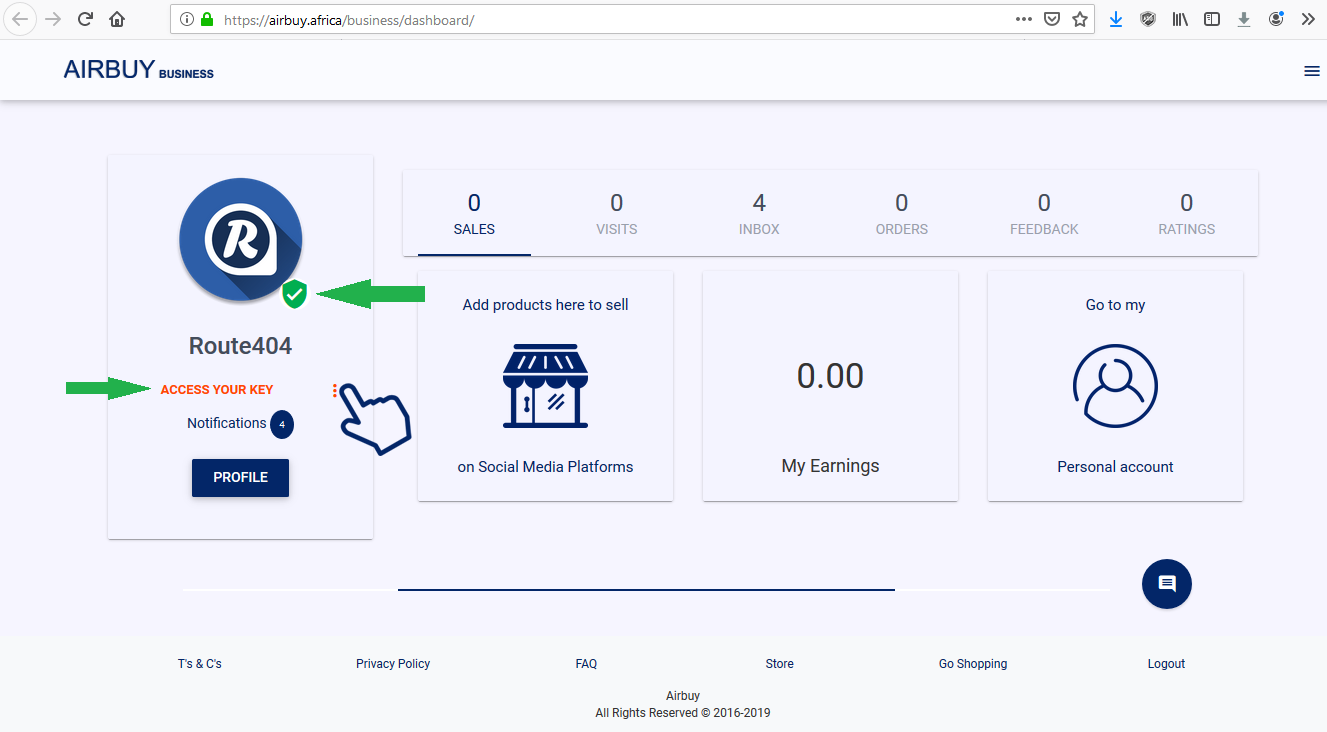Click the browser home icon
1327x732 pixels.
[x=117, y=19]
